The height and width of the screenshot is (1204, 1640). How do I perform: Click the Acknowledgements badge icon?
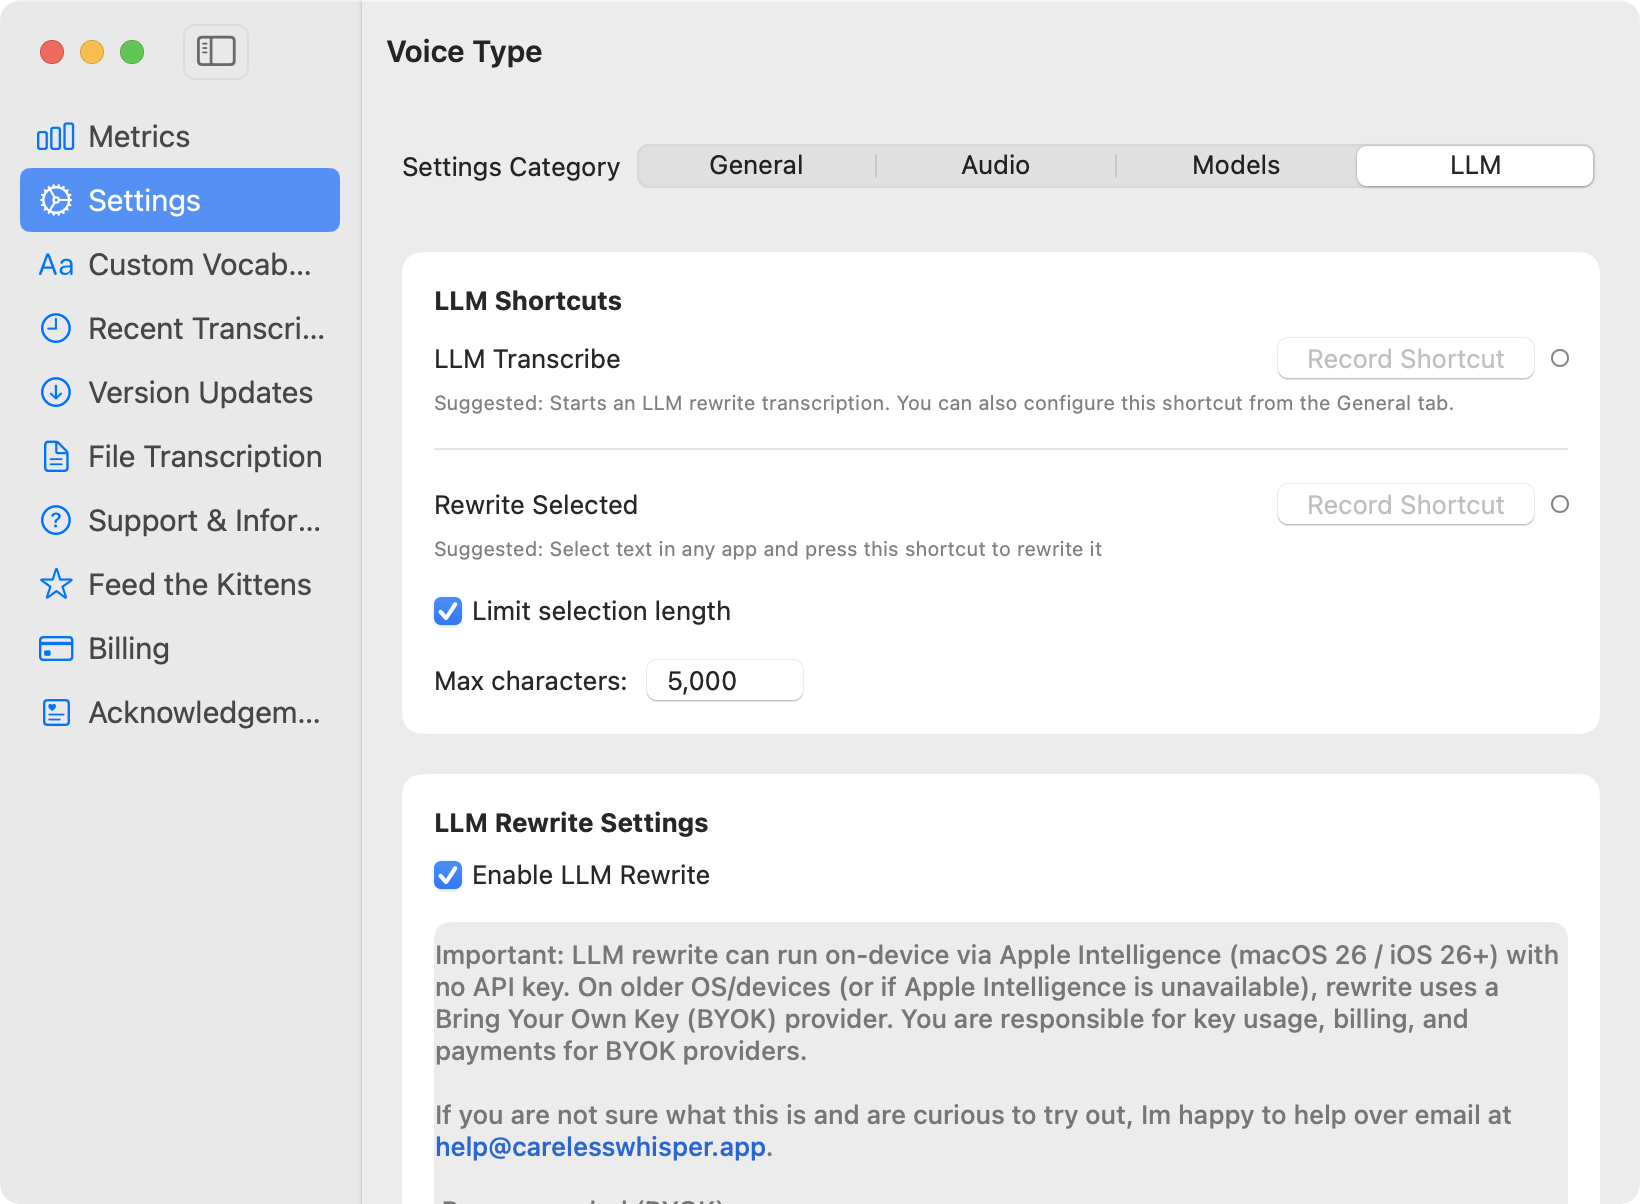56,712
